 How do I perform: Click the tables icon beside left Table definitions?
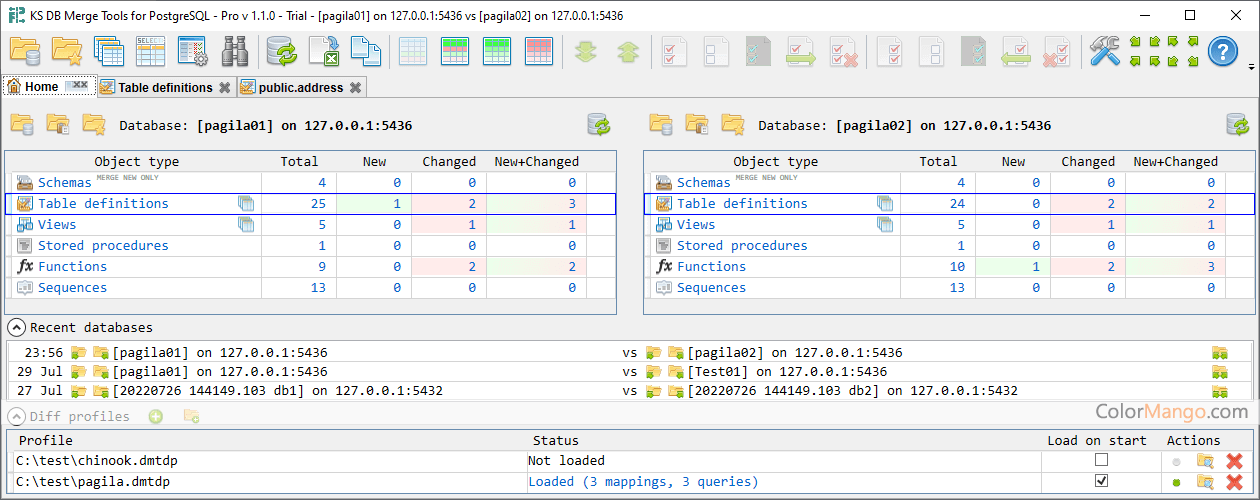pyautogui.click(x=246, y=203)
